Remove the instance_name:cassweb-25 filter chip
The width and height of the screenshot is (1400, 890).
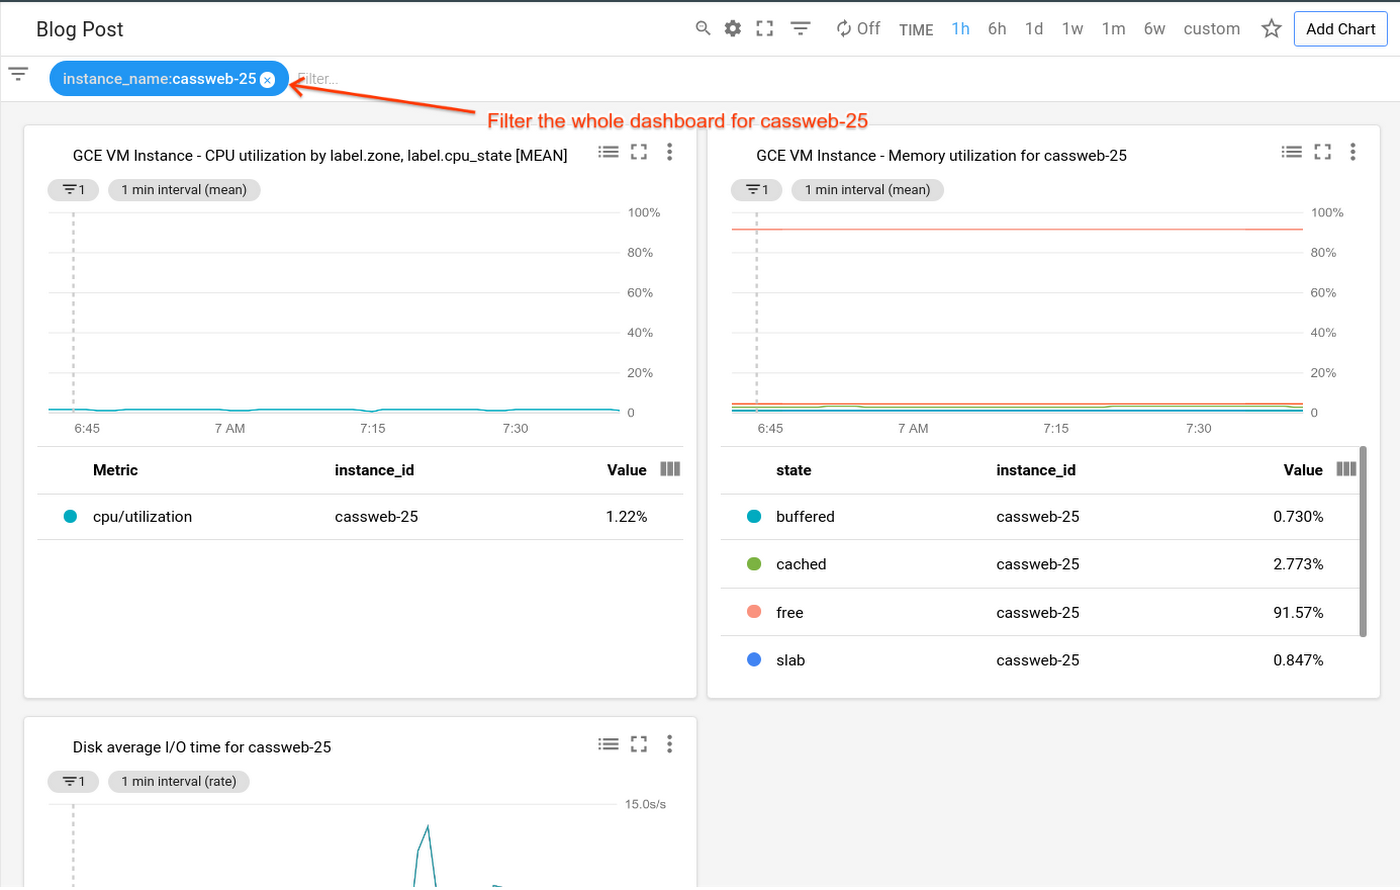(x=267, y=80)
